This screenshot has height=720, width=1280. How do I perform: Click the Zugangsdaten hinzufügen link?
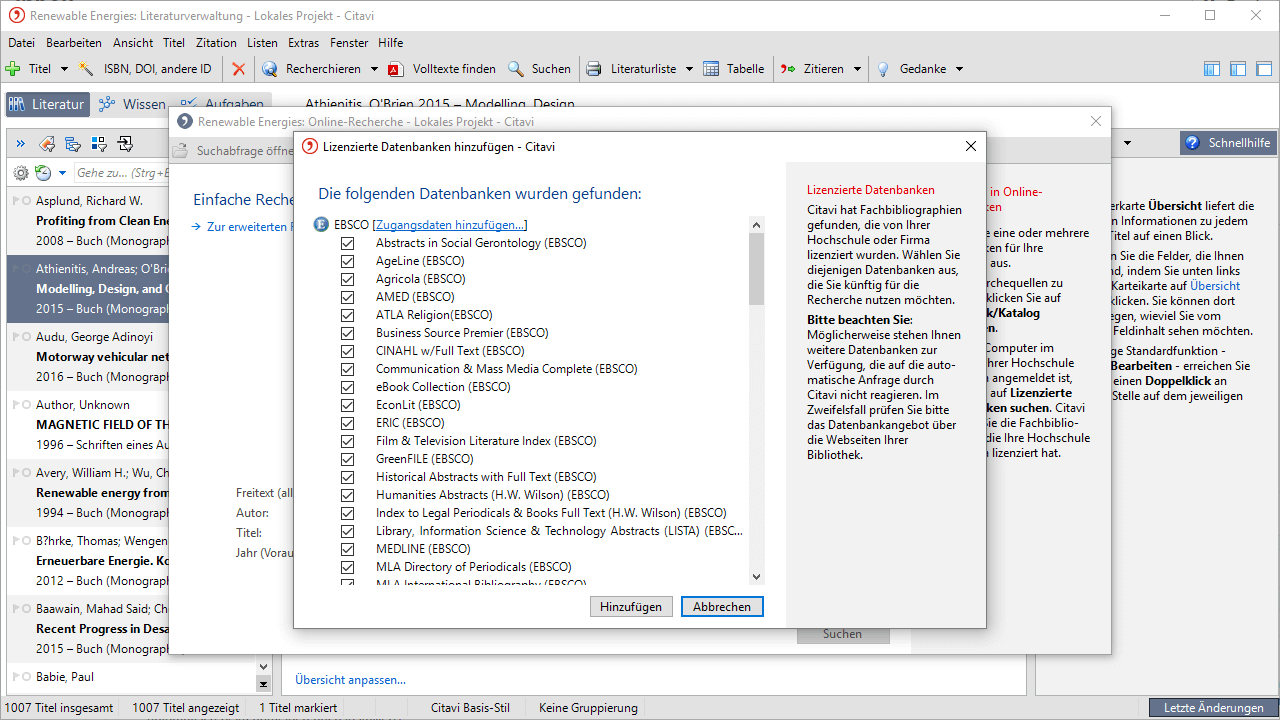(450, 225)
